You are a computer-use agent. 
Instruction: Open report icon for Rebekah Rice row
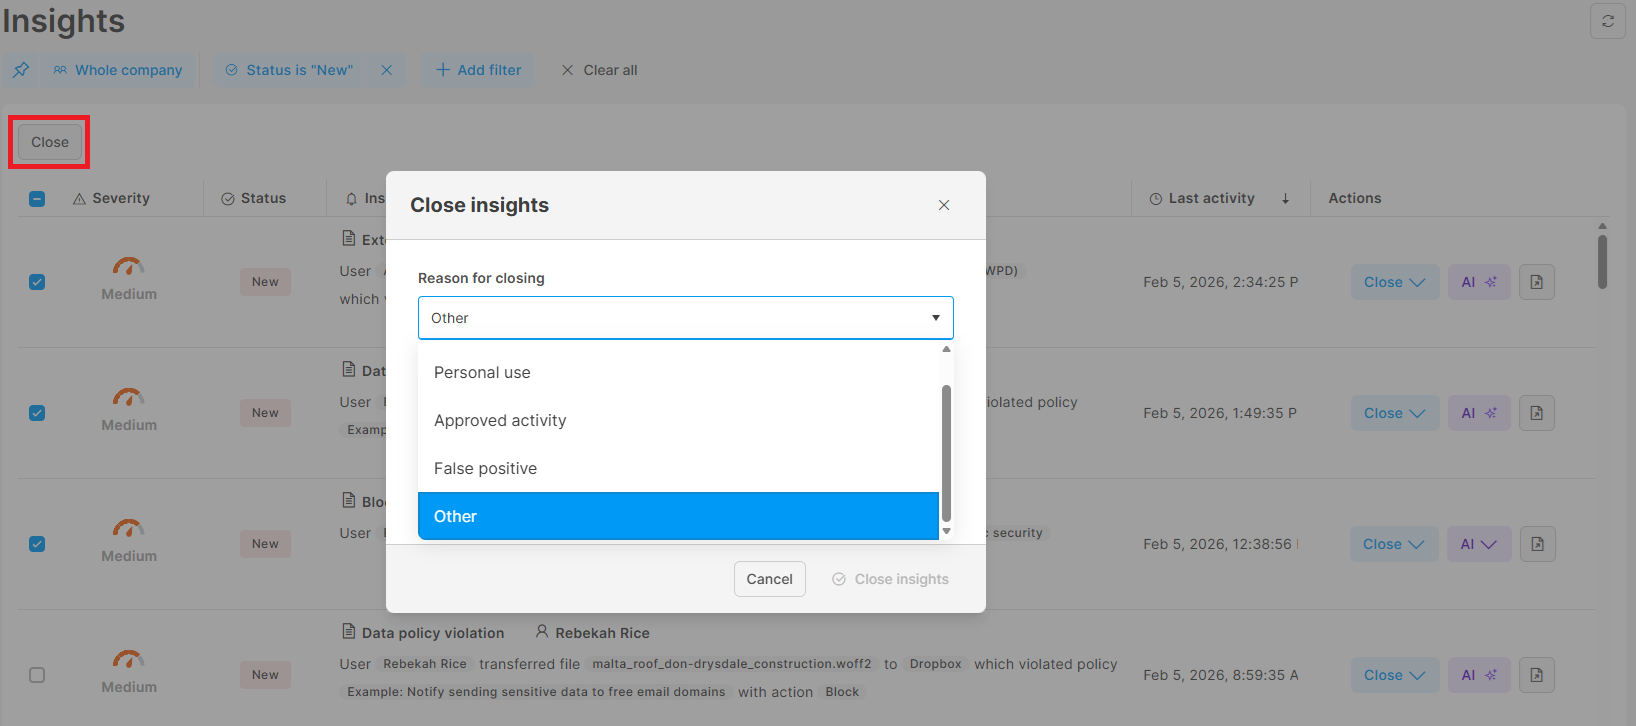1536,675
